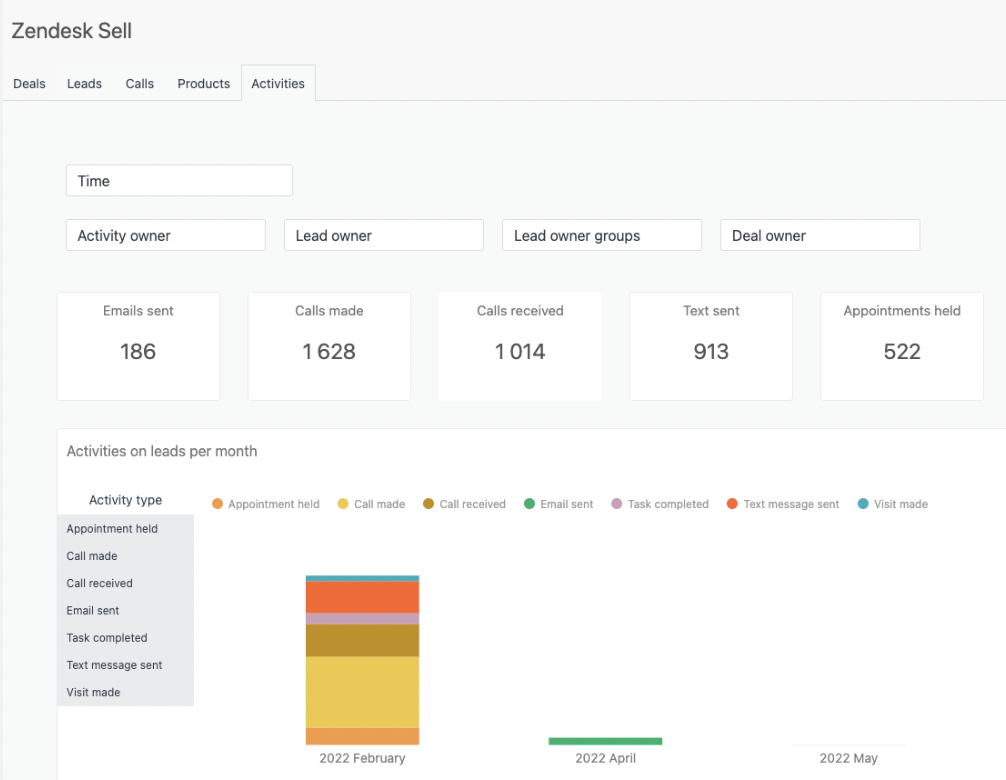
Task: Select Call received in Activity type list
Action: click(x=99, y=583)
